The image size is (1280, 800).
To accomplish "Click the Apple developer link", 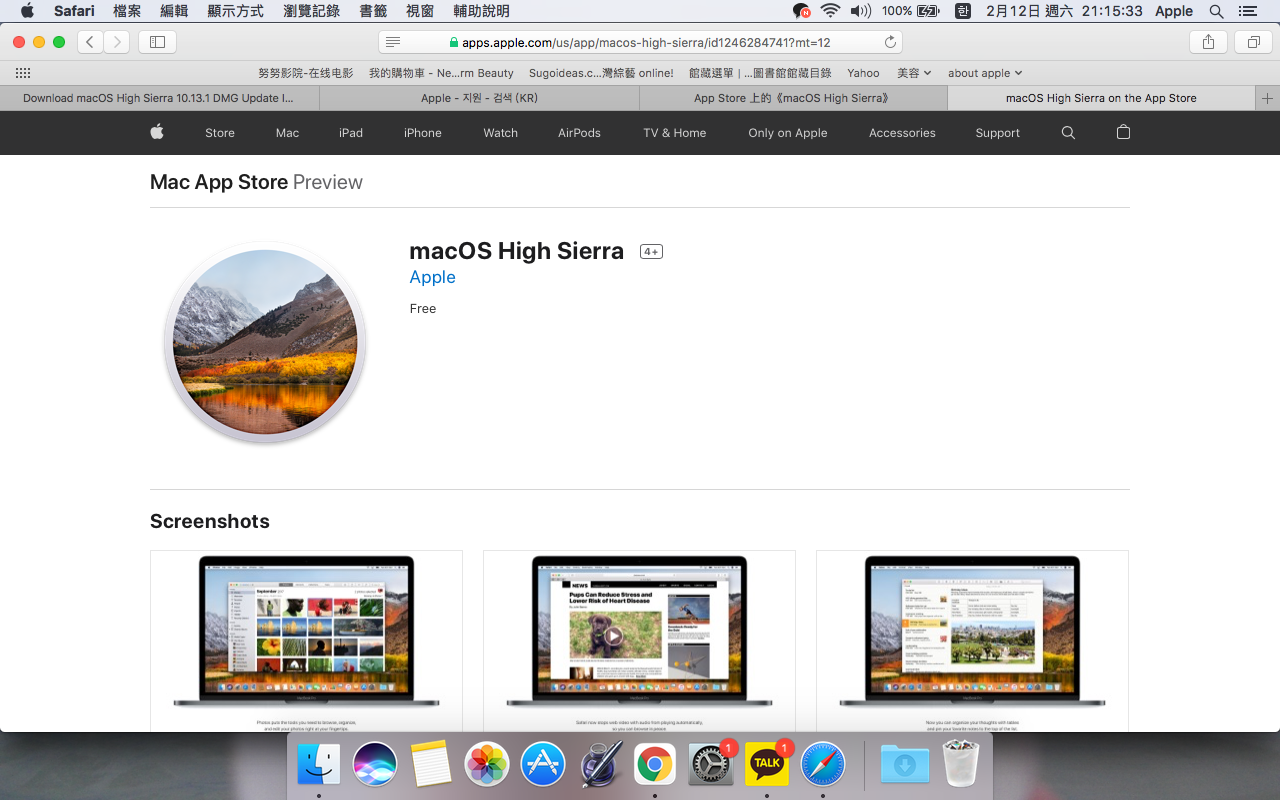I will pos(432,277).
